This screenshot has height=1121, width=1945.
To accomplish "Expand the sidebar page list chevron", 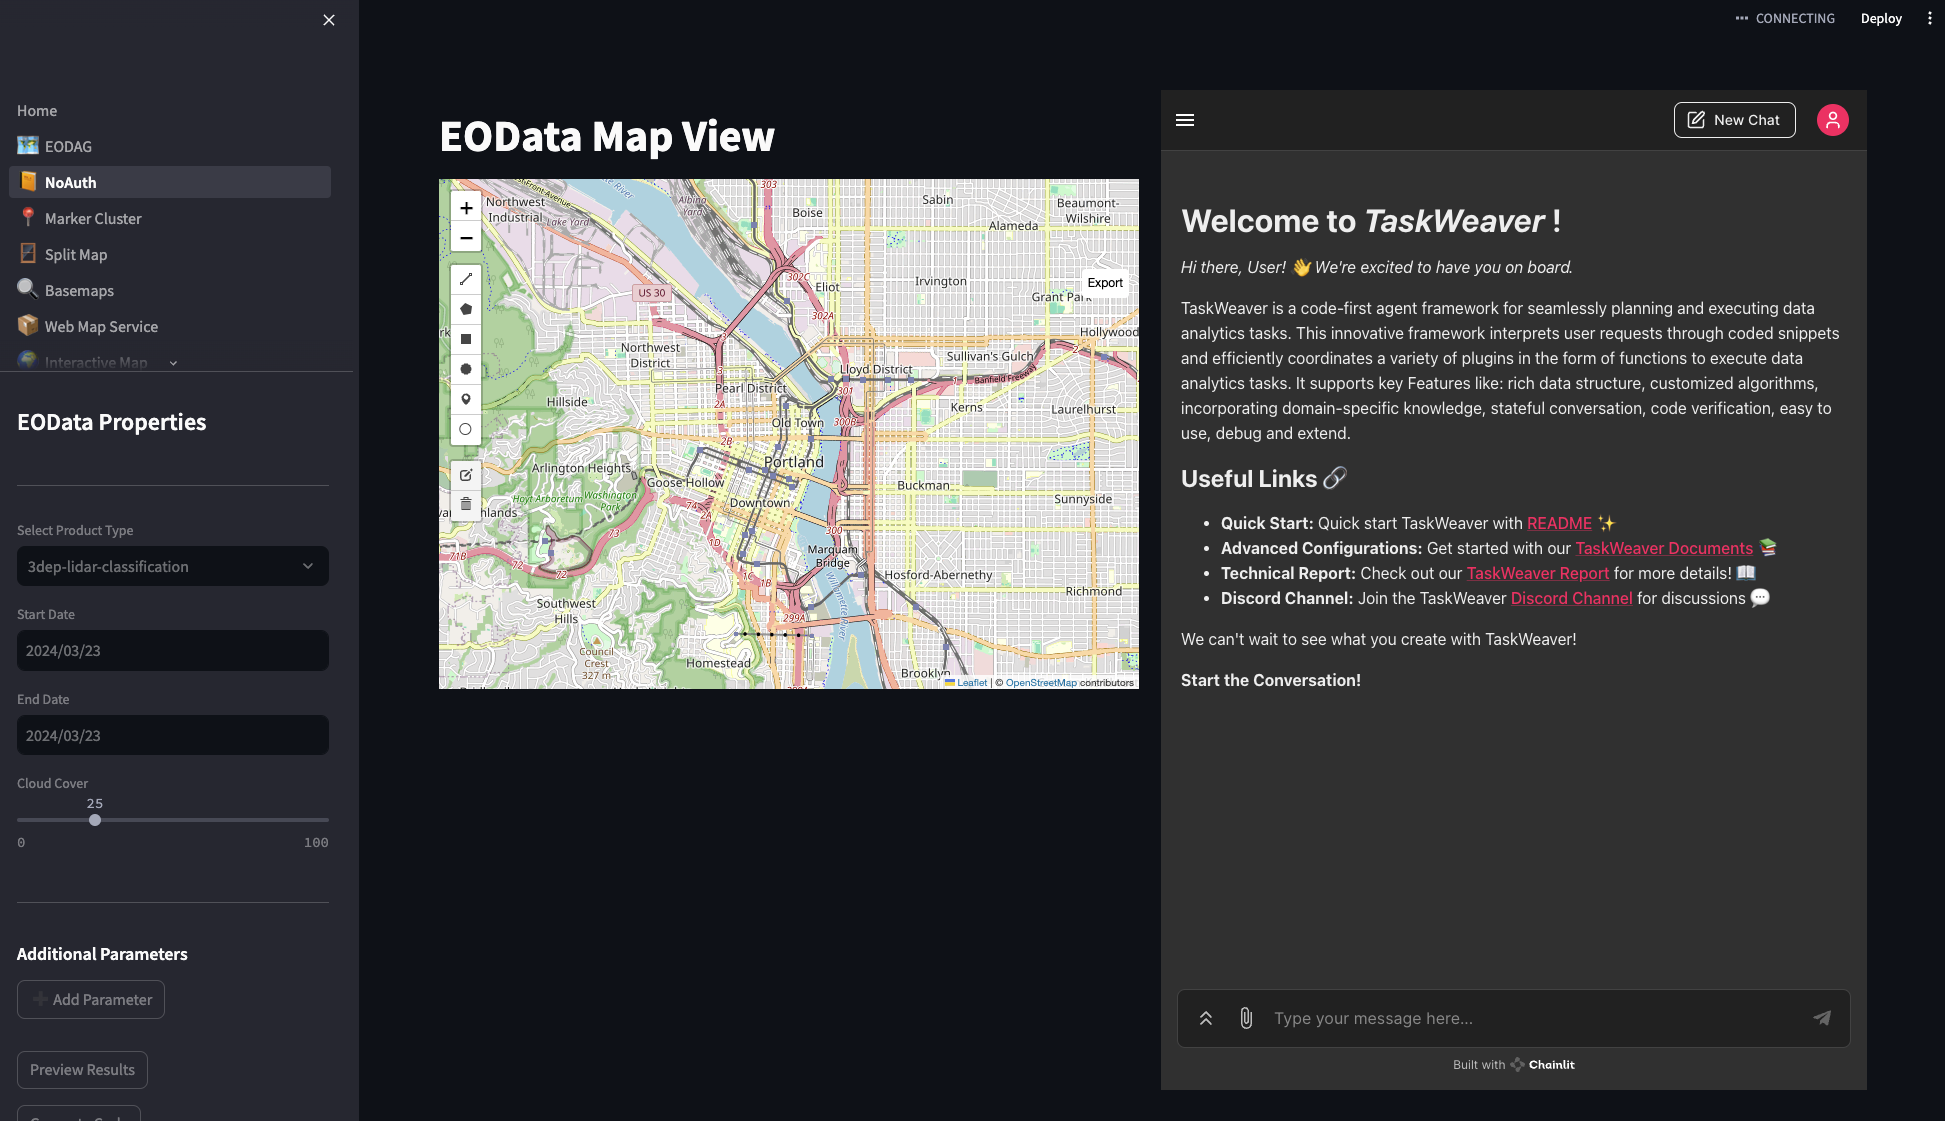I will [173, 363].
